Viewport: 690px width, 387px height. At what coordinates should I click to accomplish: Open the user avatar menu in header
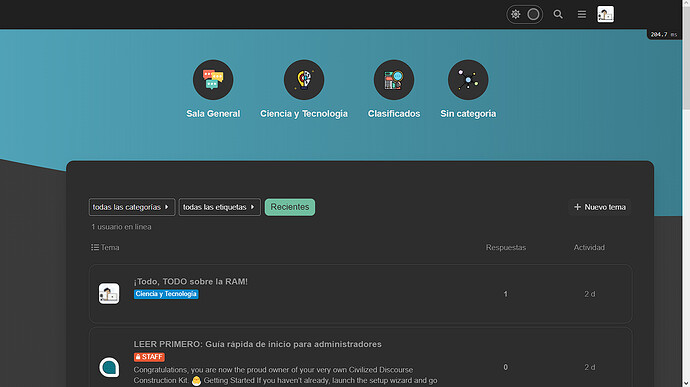(606, 15)
